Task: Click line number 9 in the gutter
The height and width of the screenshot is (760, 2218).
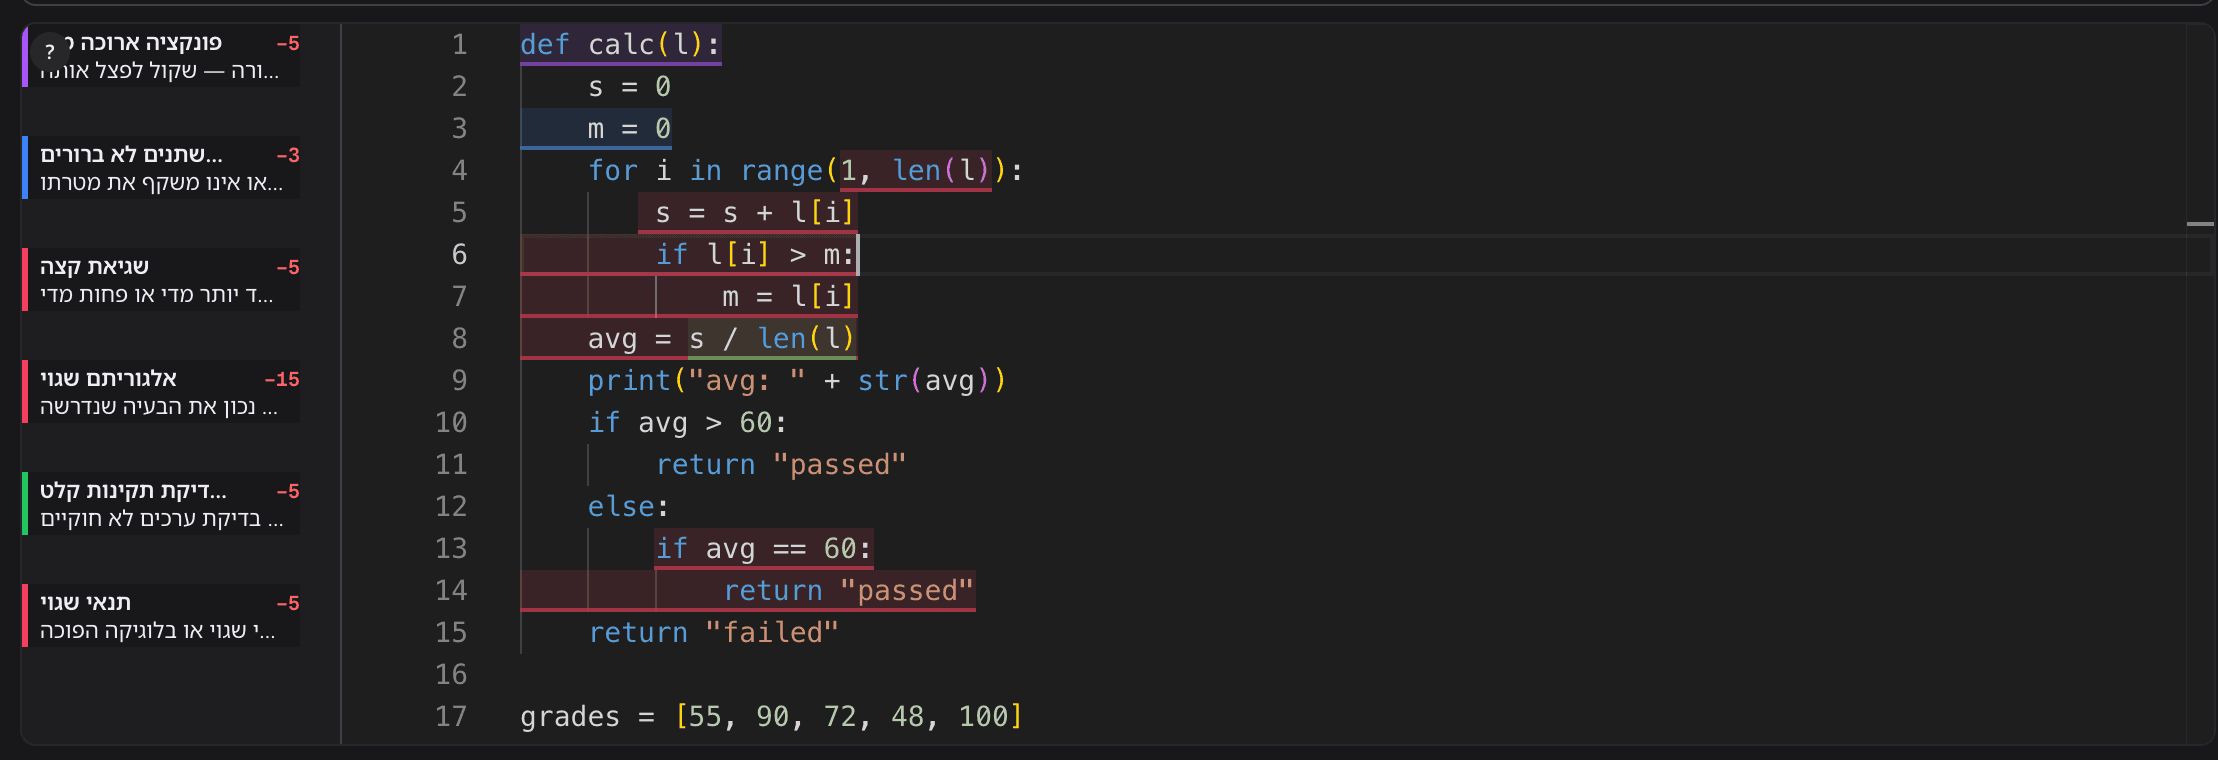Action: point(459,381)
